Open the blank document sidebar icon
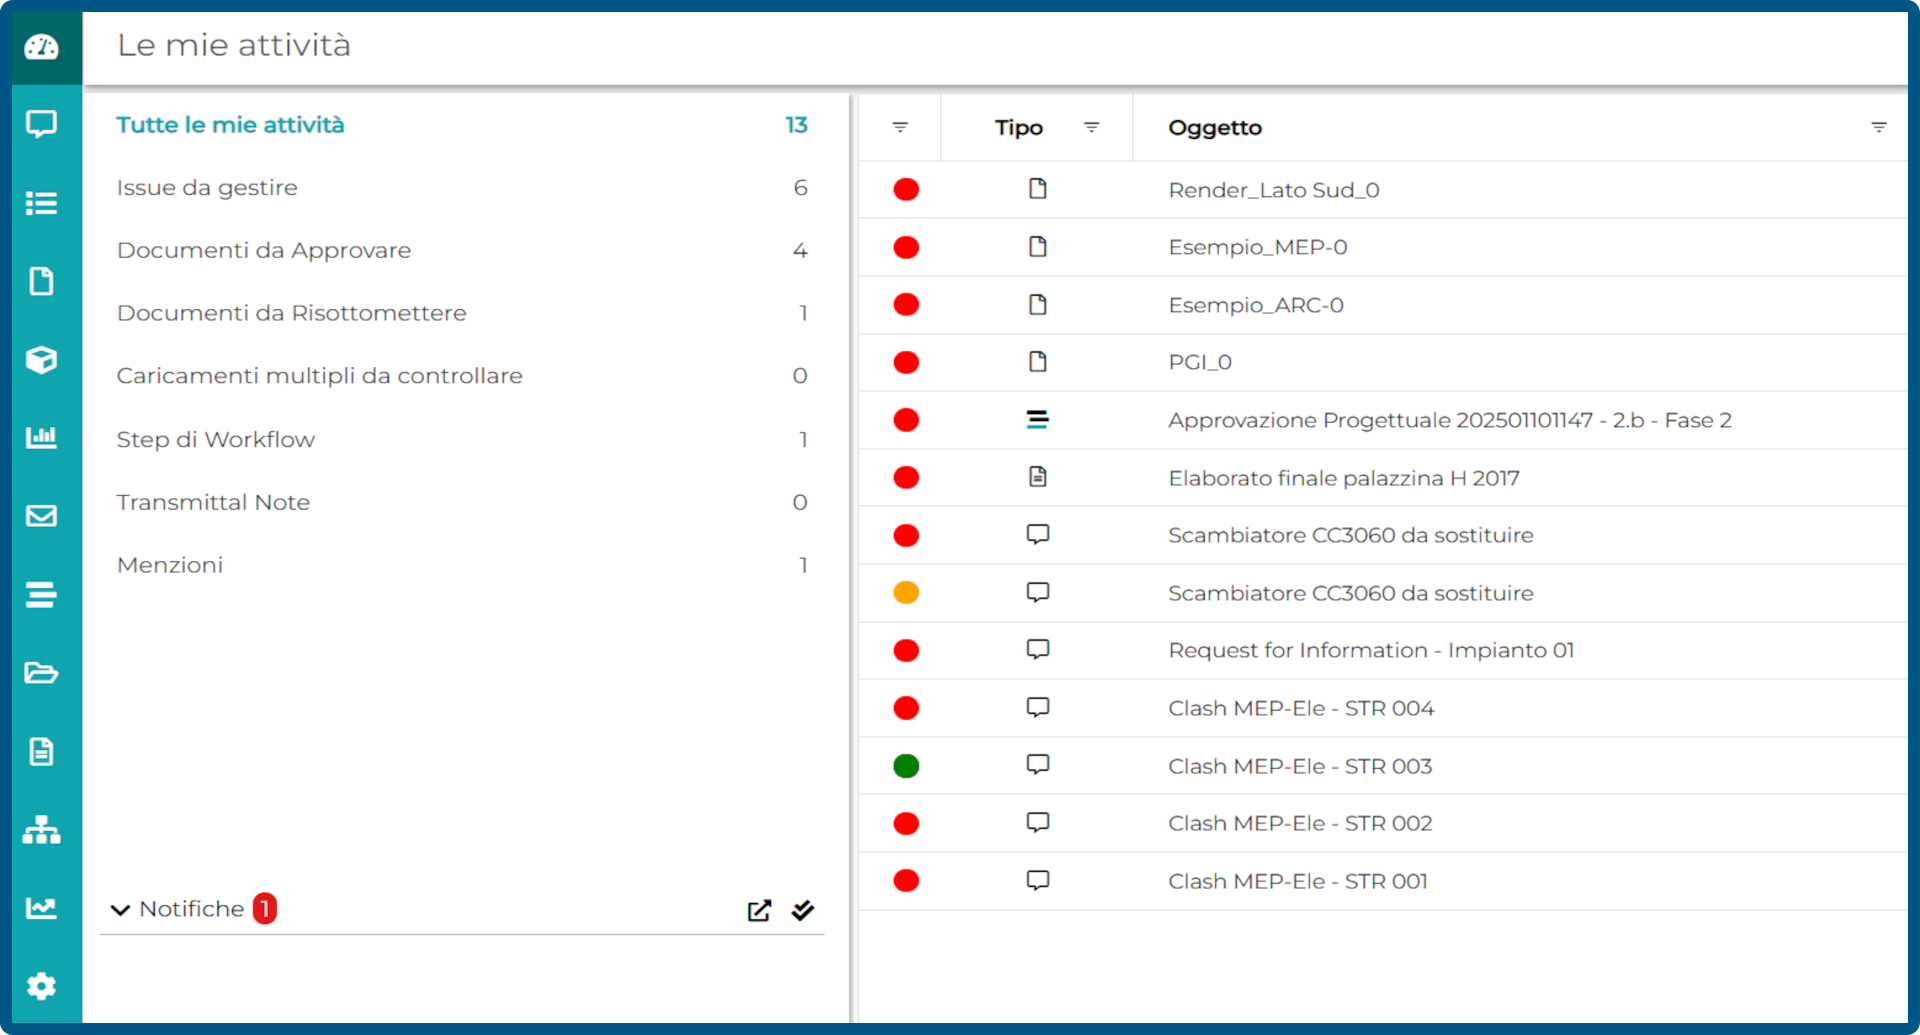Viewport: 1920px width, 1035px height. 41,281
